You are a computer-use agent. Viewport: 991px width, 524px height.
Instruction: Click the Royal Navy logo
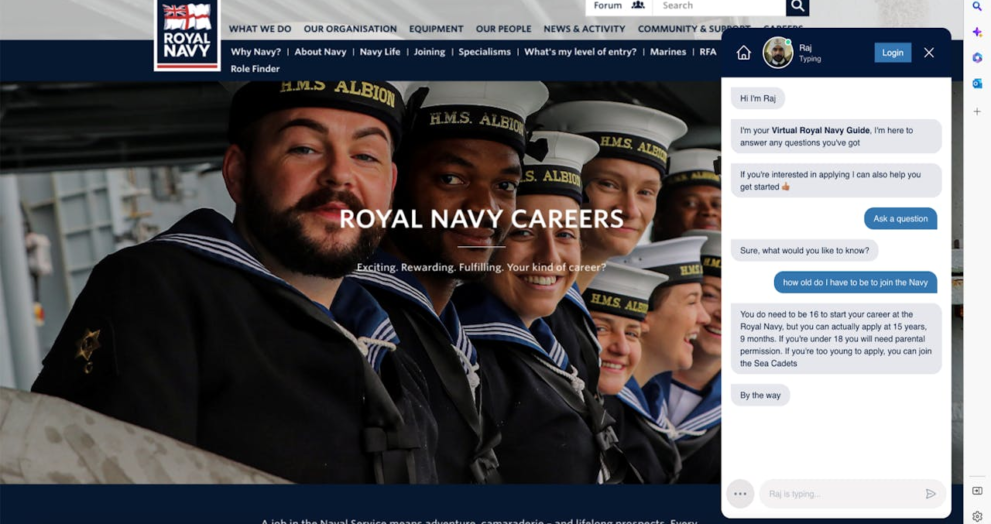(x=187, y=35)
